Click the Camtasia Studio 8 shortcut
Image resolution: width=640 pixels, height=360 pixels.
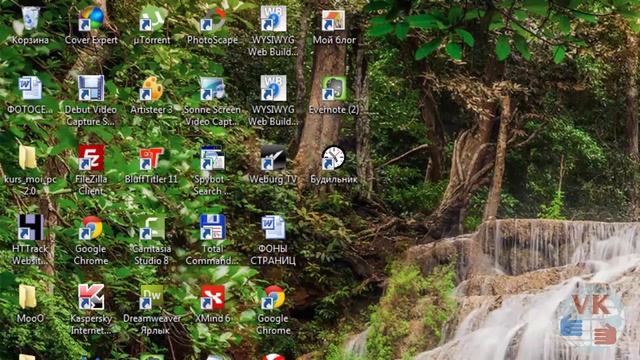coord(151,228)
